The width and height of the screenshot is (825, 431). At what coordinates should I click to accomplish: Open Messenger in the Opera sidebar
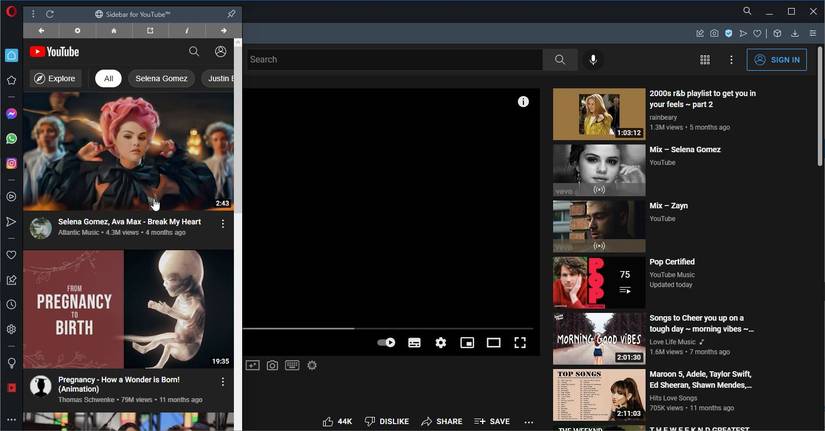[x=11, y=114]
